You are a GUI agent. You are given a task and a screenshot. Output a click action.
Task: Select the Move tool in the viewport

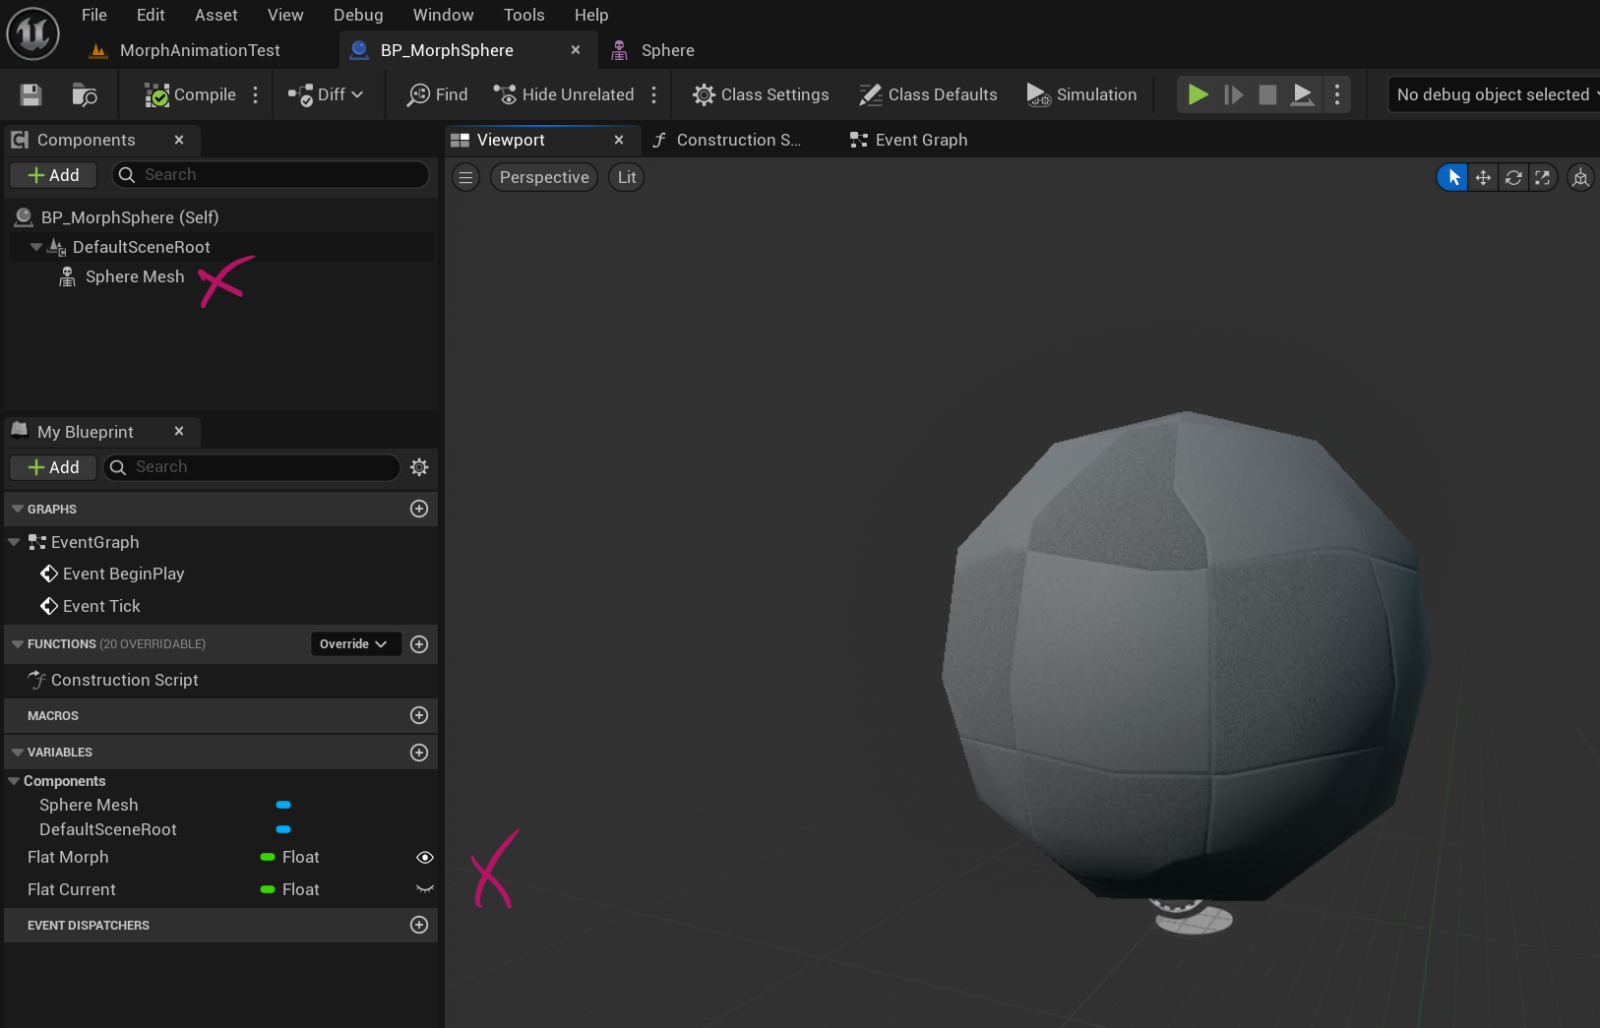click(1482, 177)
